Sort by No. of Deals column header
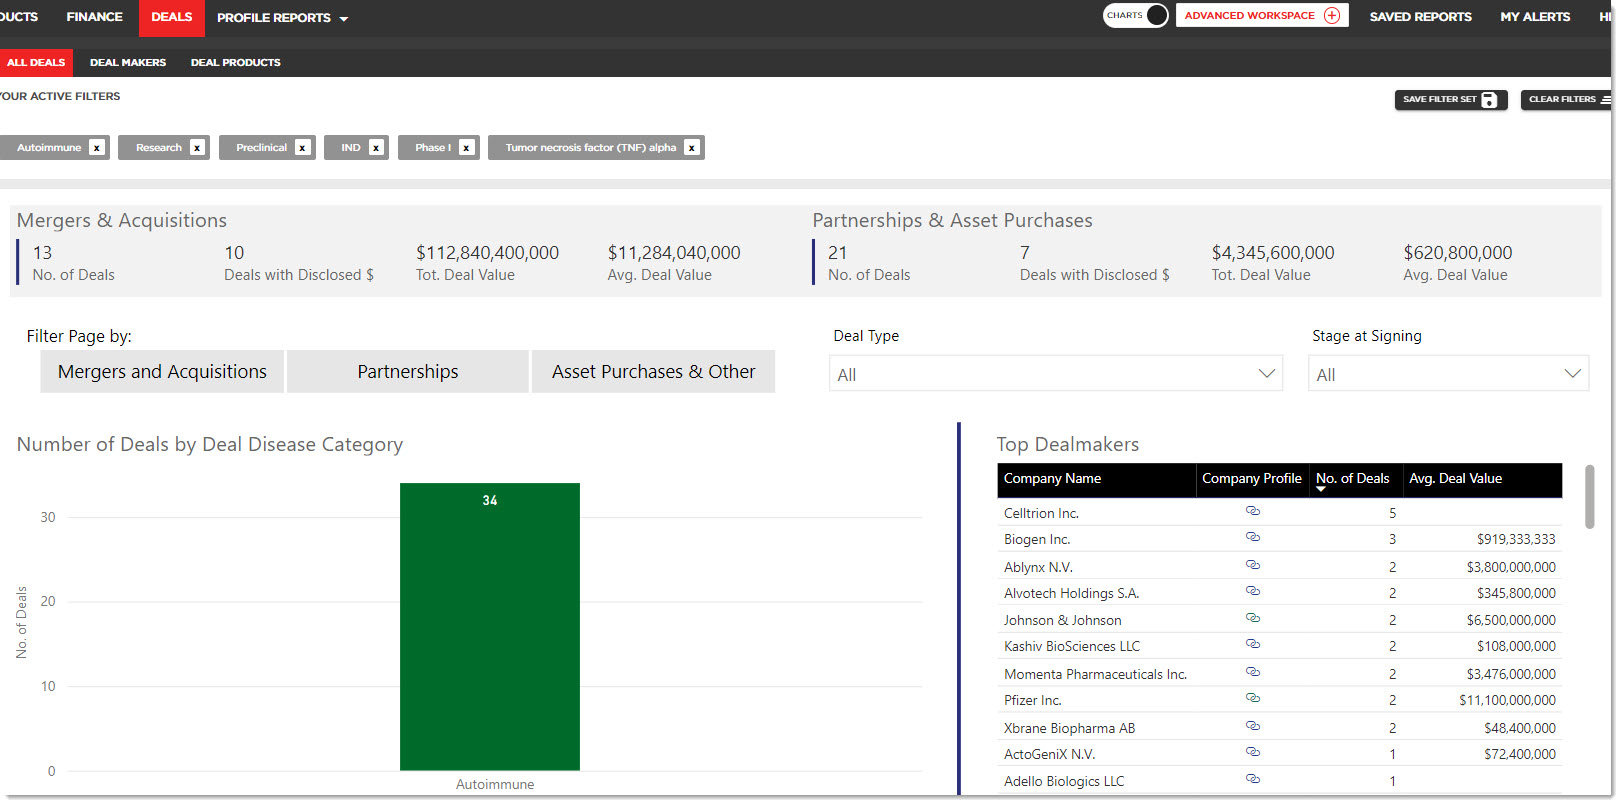 1352,479
